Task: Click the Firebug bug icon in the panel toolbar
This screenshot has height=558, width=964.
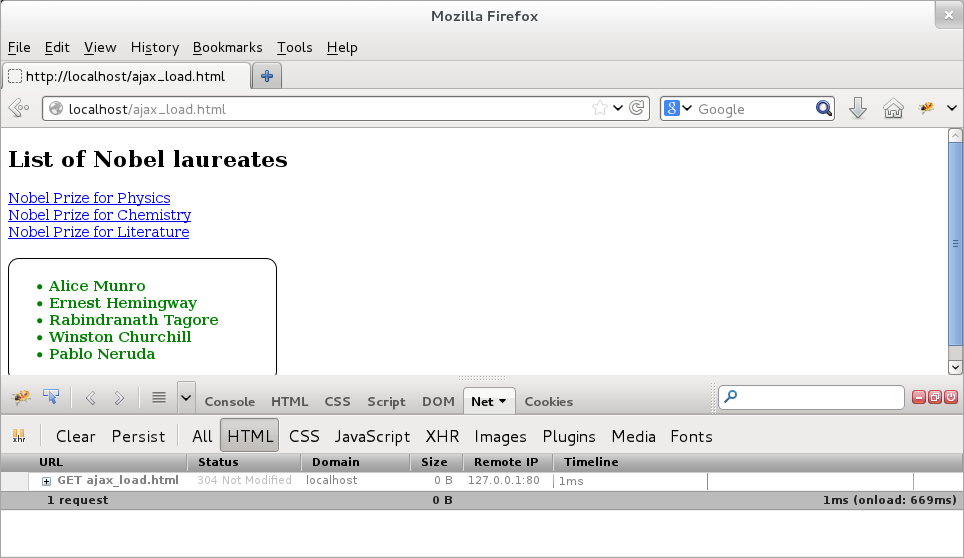Action: pos(21,399)
